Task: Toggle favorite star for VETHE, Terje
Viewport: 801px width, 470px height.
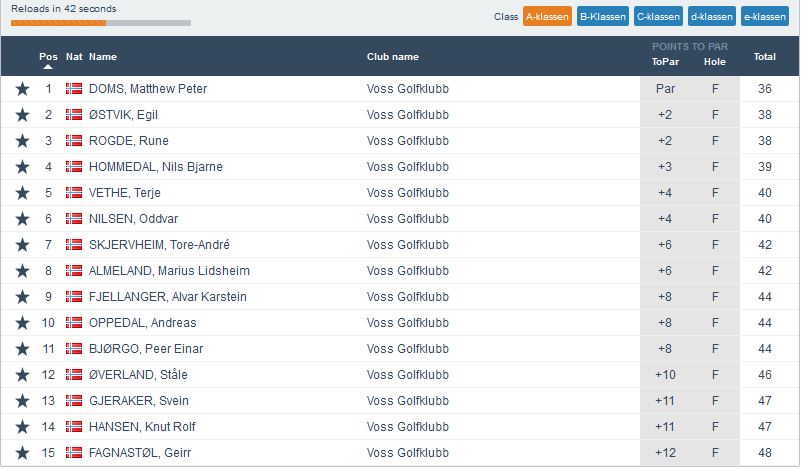Action: click(x=22, y=193)
